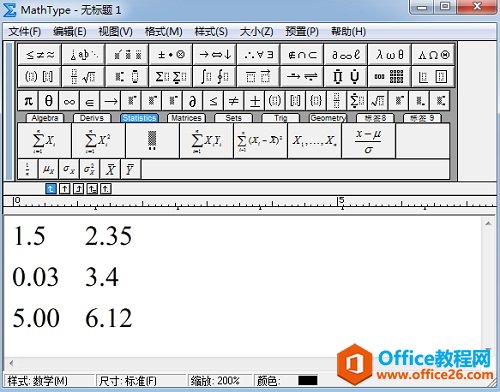This screenshot has height=392, width=500.
Task: Click the 样式: 数学(M) status field
Action: (49, 381)
